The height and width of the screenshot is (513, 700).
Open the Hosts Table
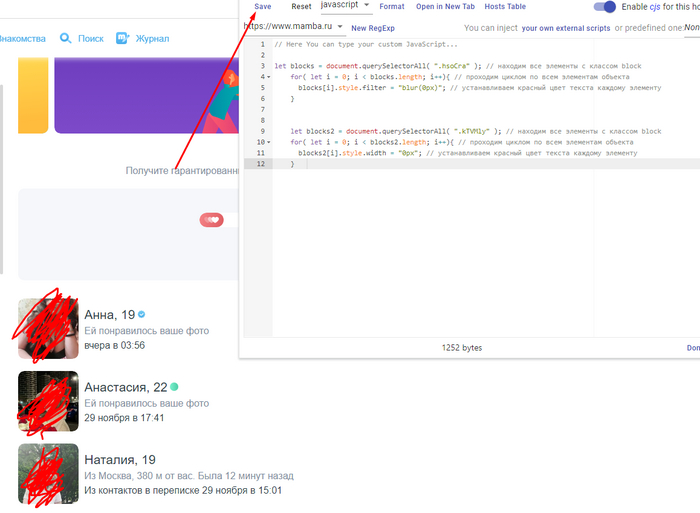point(505,6)
